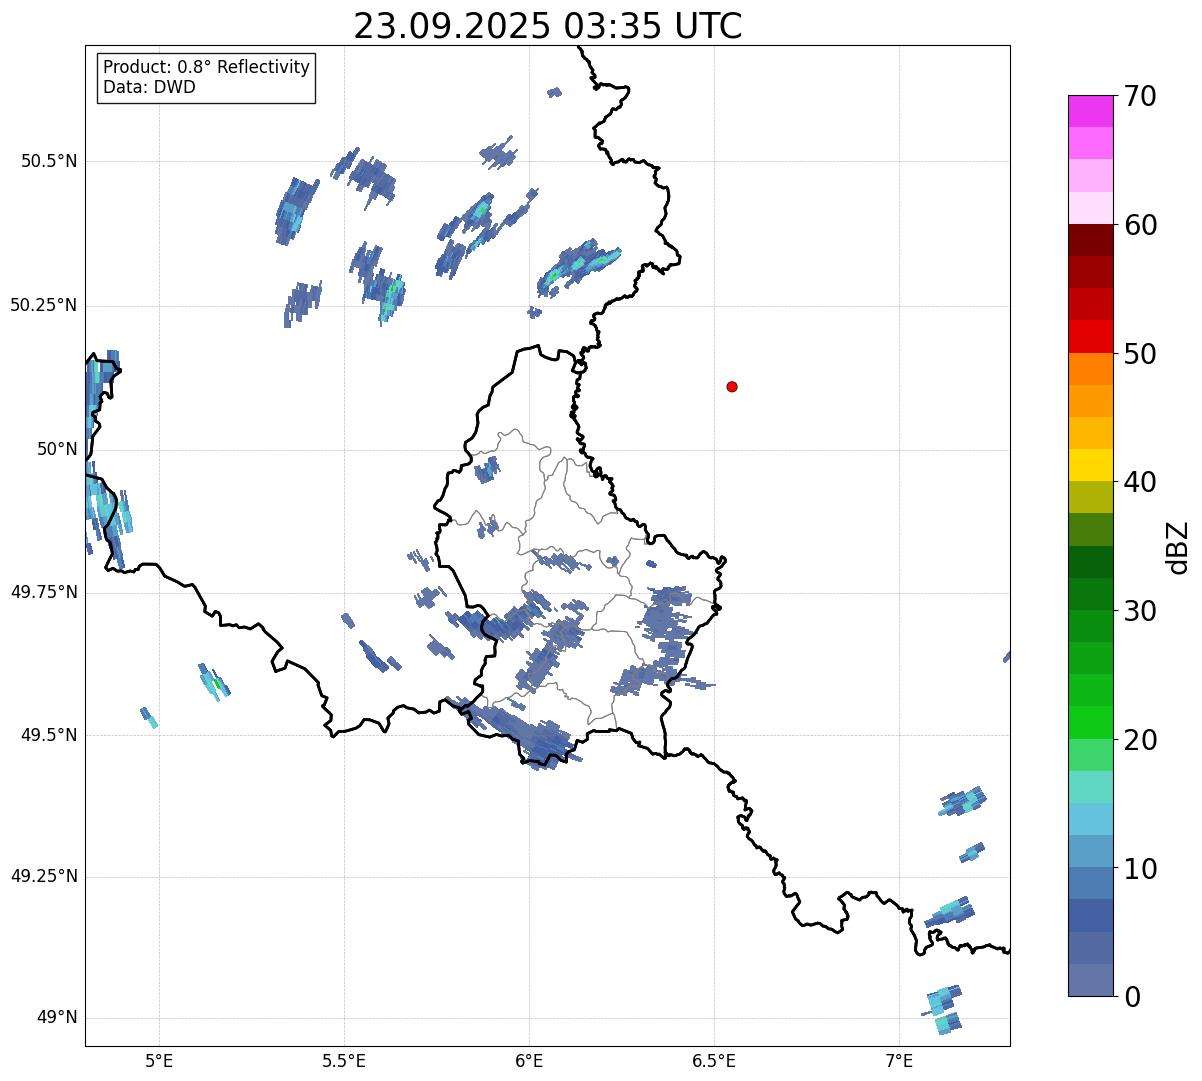Click the '50' colorbar tick label
The image size is (1202, 1081).
1140,354
